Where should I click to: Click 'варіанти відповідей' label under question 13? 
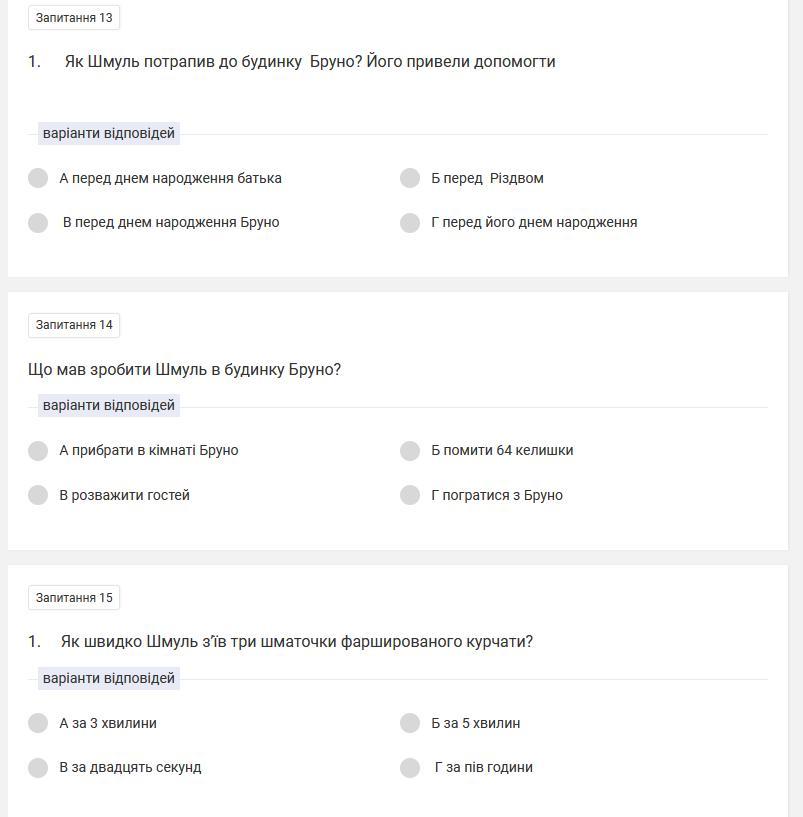pos(109,133)
